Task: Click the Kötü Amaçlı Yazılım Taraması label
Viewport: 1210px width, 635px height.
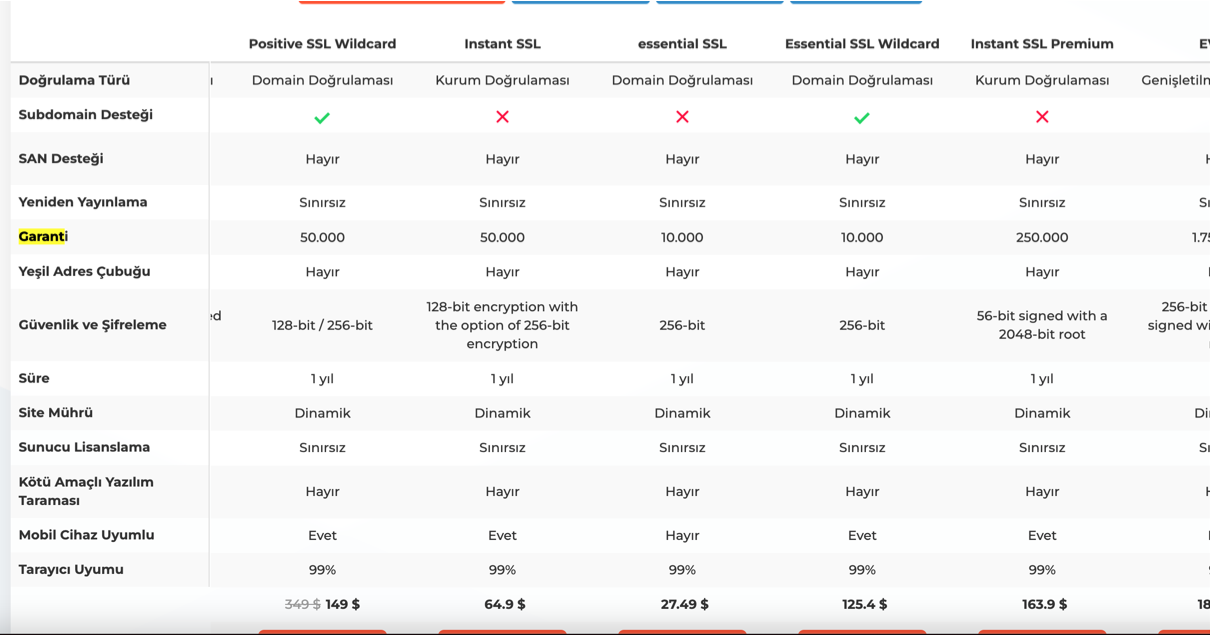Action: [x=86, y=491]
